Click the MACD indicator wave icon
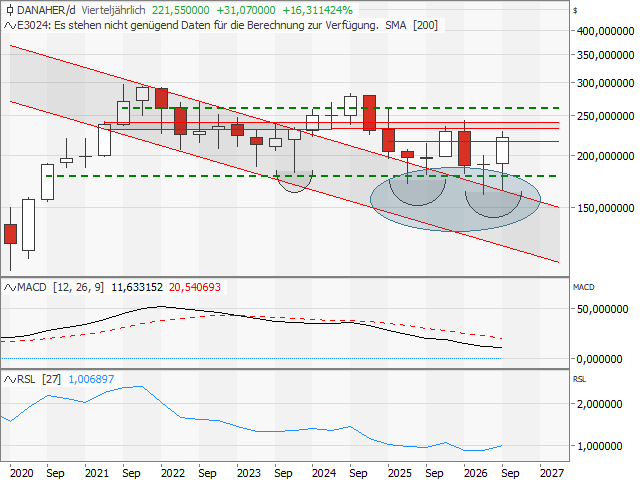Image resolution: width=640 pixels, height=480 pixels. 10,288
